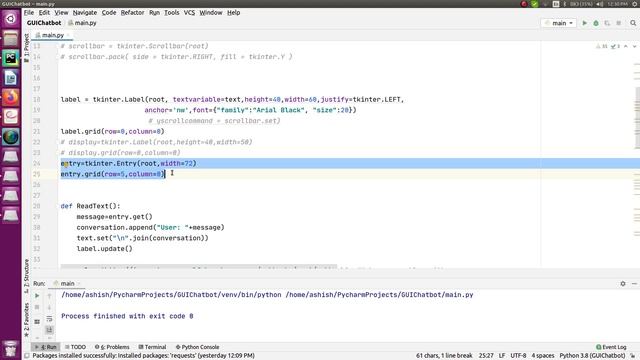The height and width of the screenshot is (360, 640).
Task: Open the File menu
Action: tap(29, 13)
